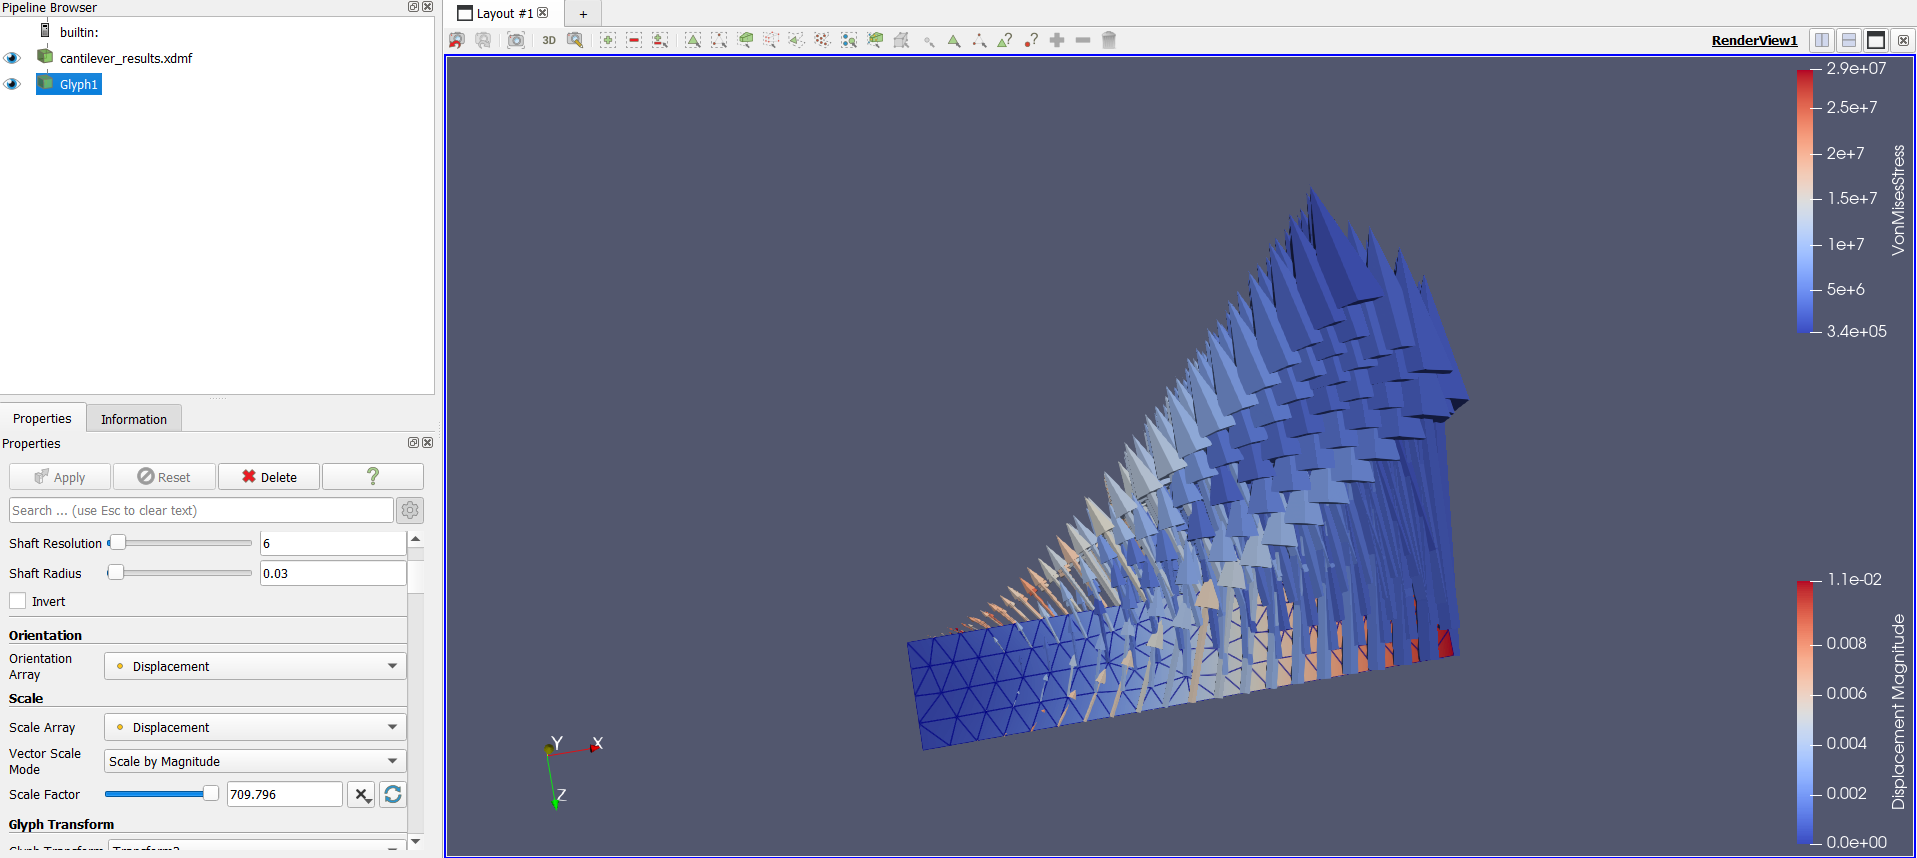Click the grey minus Shrink Selection icon
Screen dimensions: 1917x858
(x=1083, y=40)
